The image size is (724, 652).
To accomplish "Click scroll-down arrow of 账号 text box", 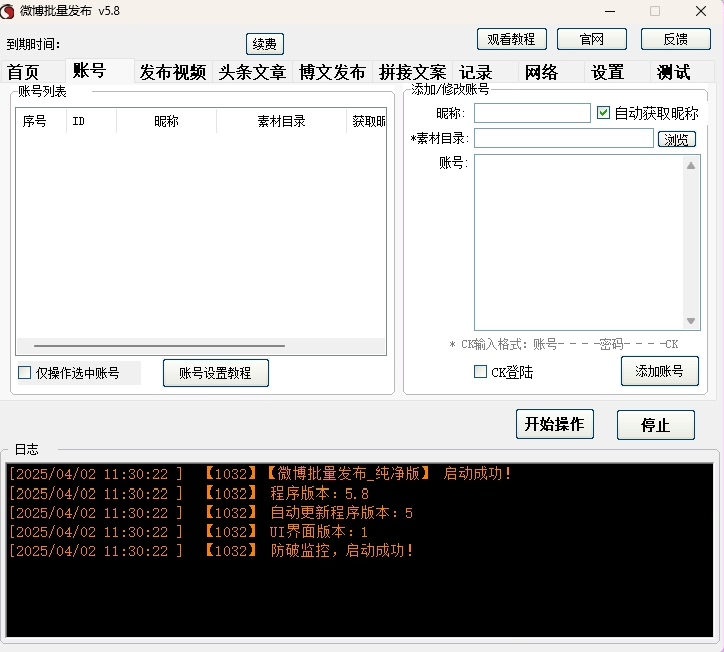I will pos(691,320).
